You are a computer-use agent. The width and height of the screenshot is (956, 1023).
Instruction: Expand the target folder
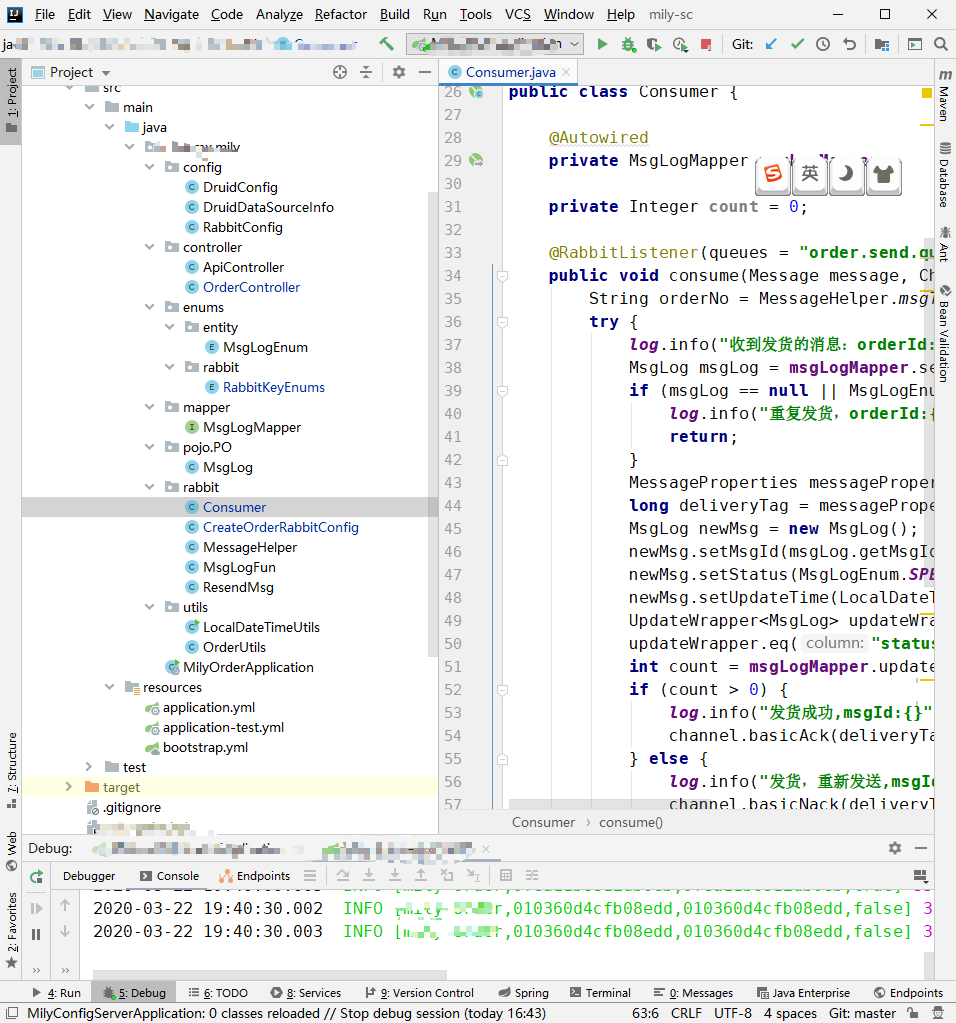pyautogui.click(x=69, y=787)
